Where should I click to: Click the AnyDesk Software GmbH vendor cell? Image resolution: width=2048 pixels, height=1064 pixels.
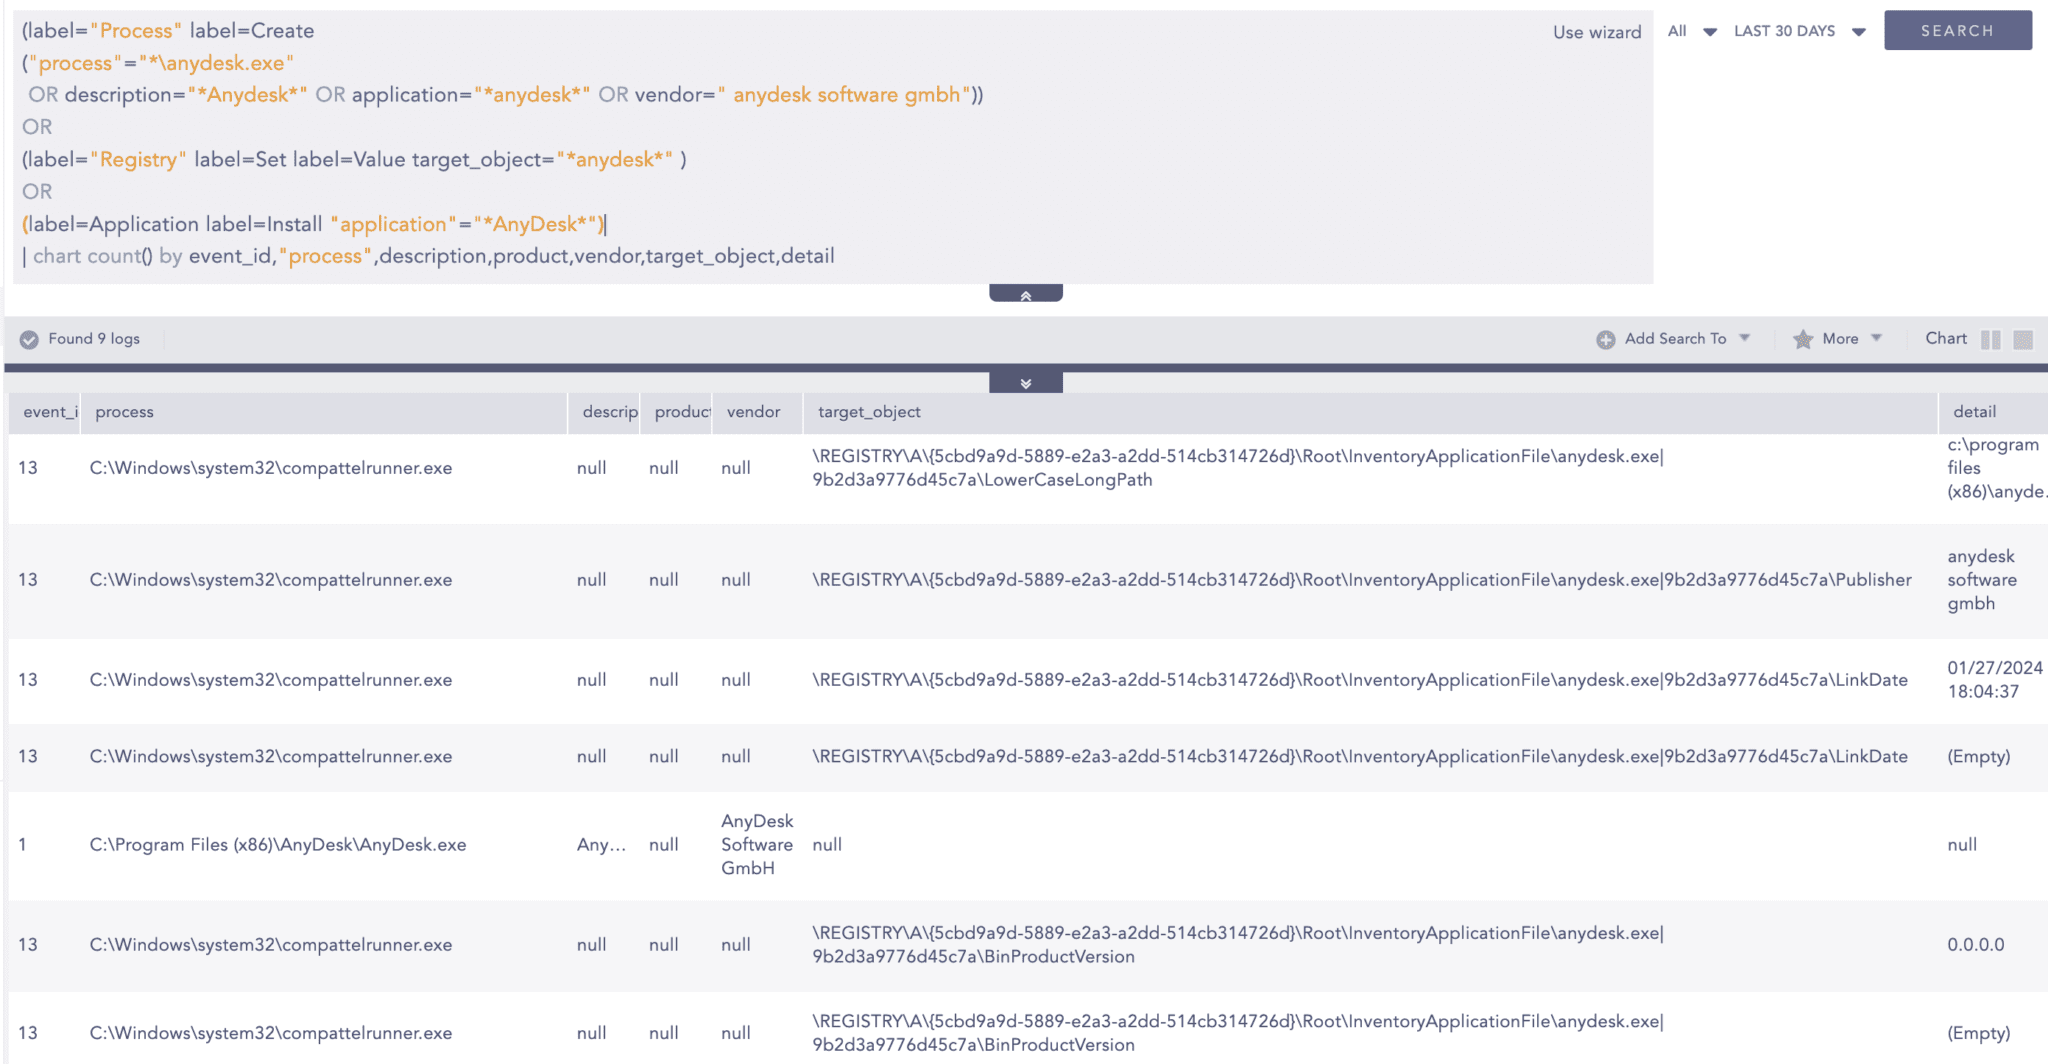pyautogui.click(x=757, y=845)
